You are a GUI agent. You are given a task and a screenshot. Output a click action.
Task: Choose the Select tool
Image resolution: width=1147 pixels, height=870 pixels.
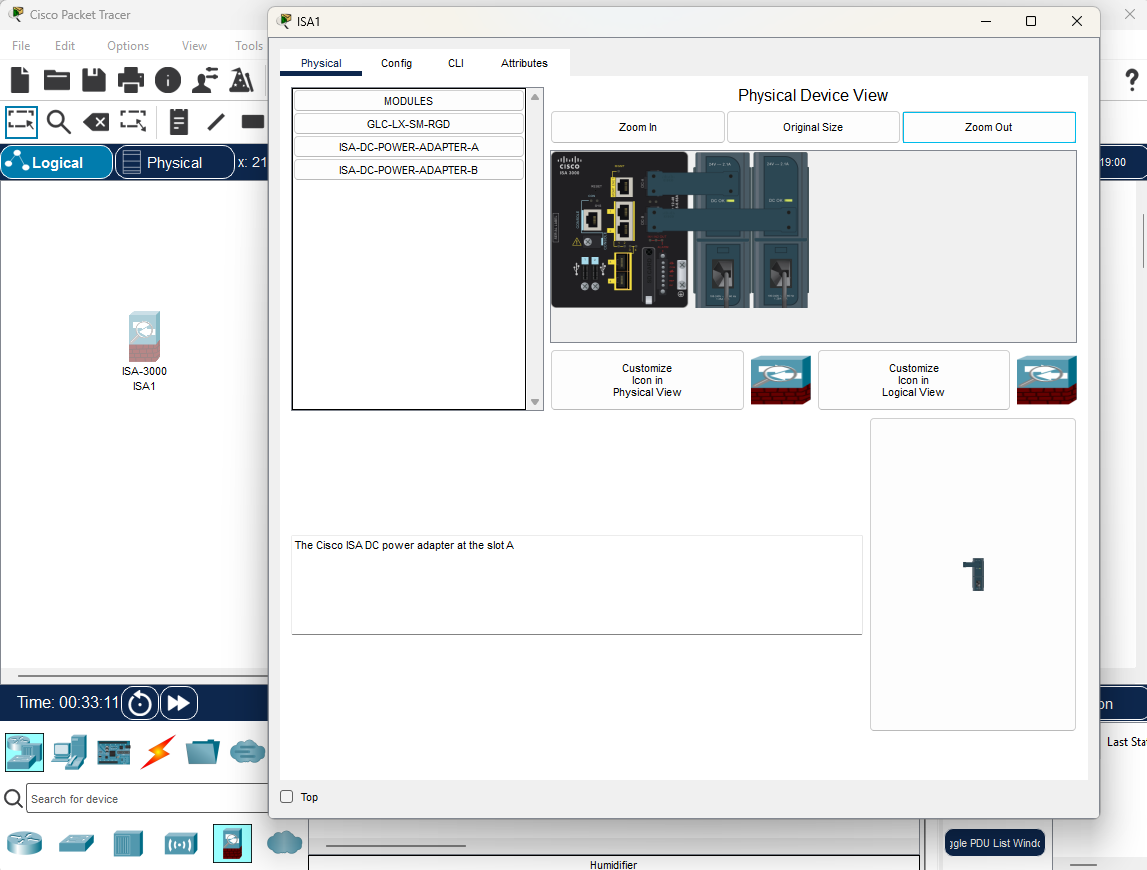point(21,121)
